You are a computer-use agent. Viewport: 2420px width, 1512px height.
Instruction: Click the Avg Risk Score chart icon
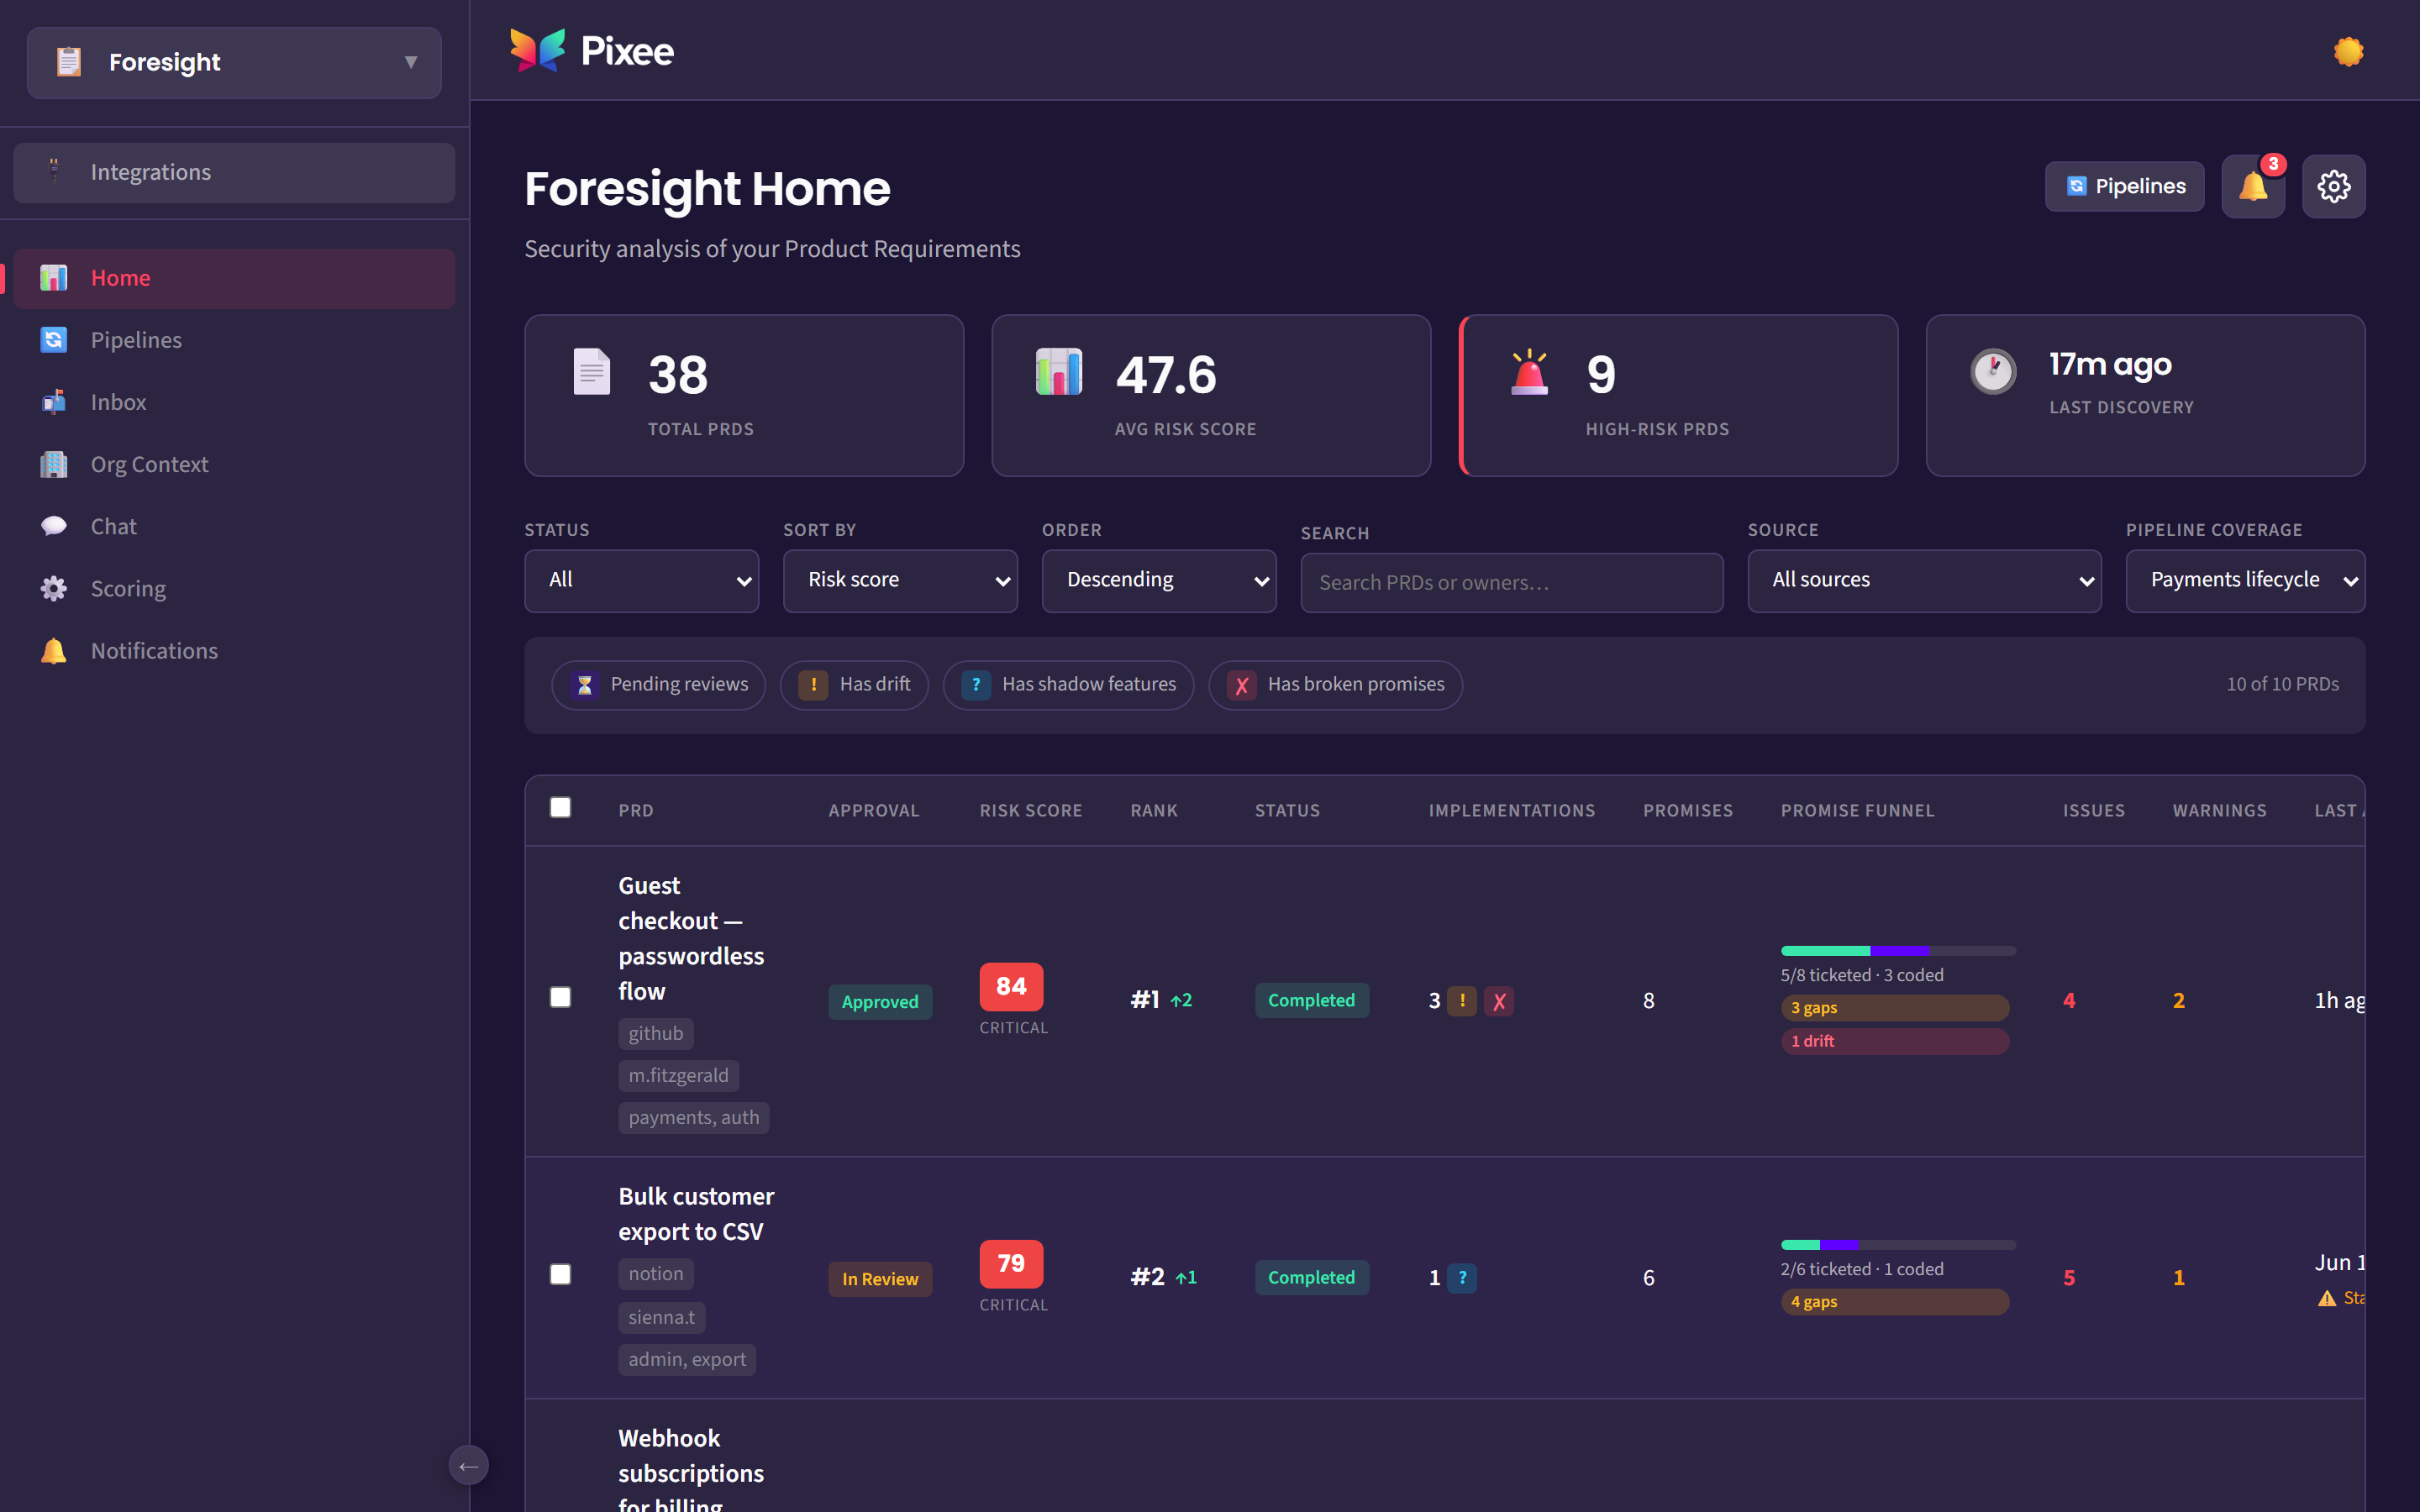tap(1058, 371)
